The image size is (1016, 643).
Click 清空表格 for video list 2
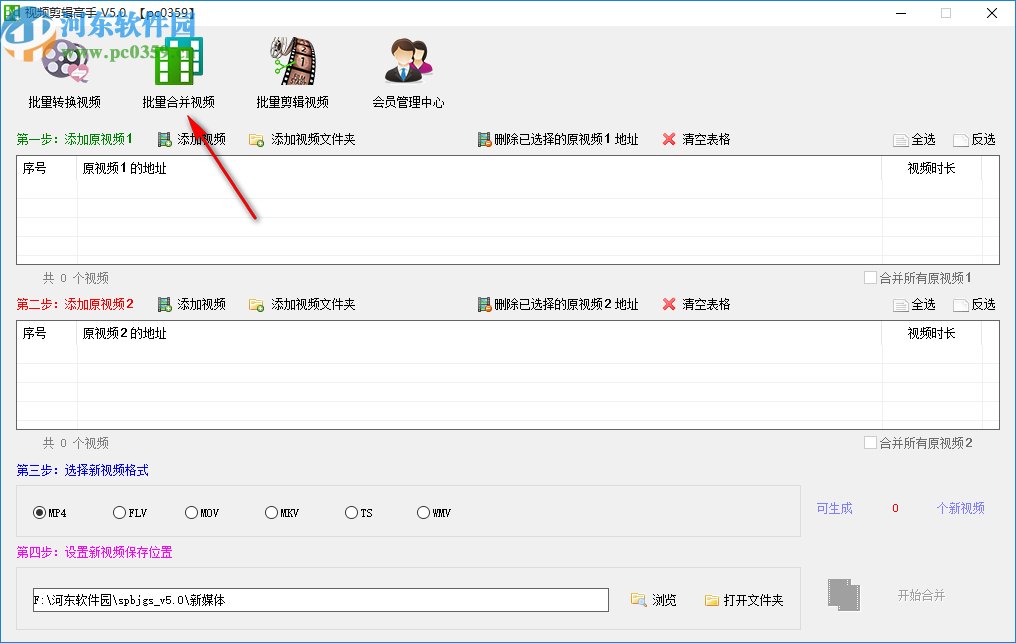(x=699, y=304)
